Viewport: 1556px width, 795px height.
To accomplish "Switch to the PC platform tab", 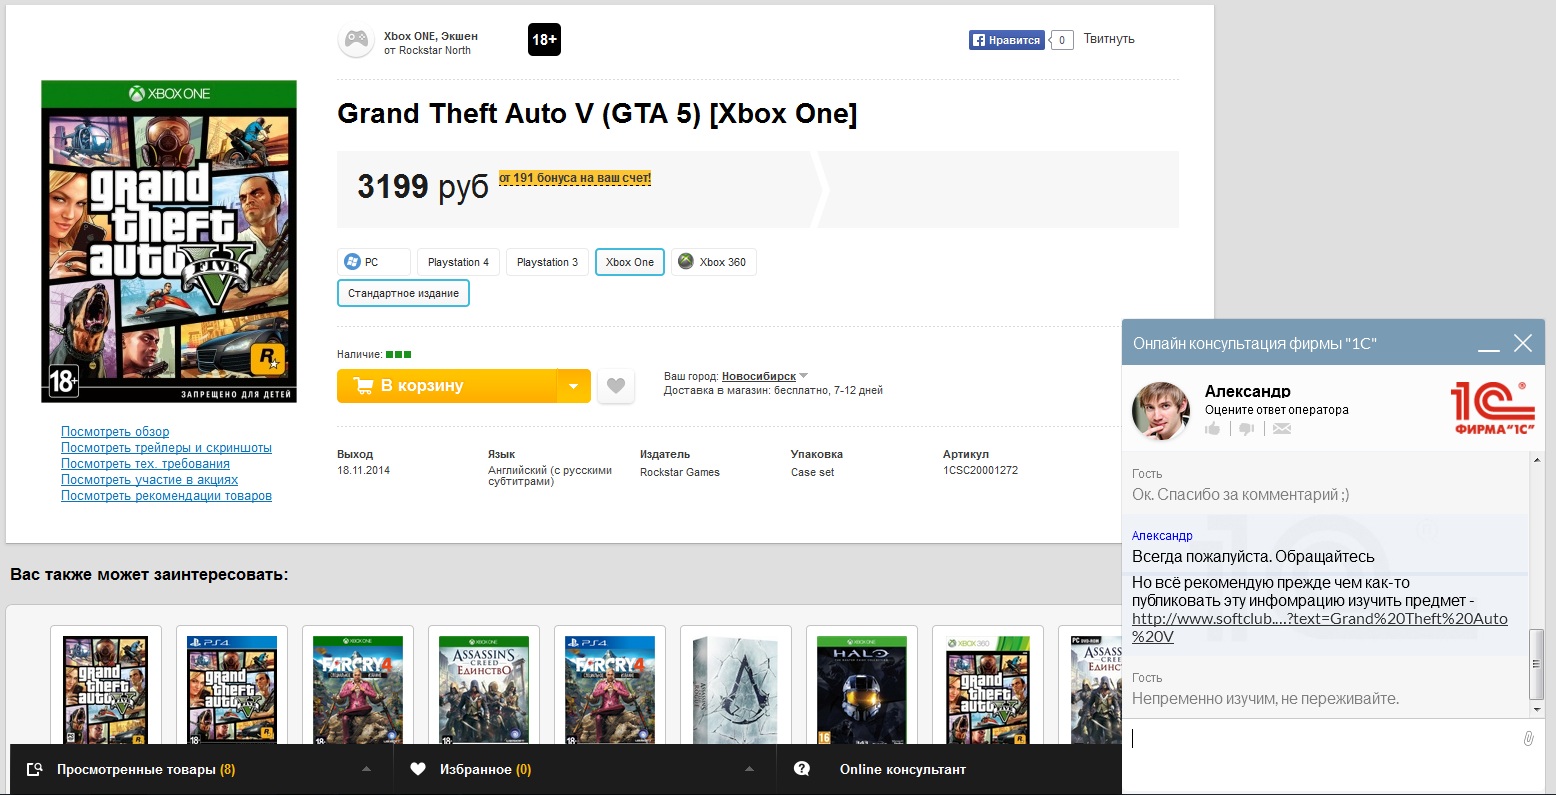I will click(374, 262).
